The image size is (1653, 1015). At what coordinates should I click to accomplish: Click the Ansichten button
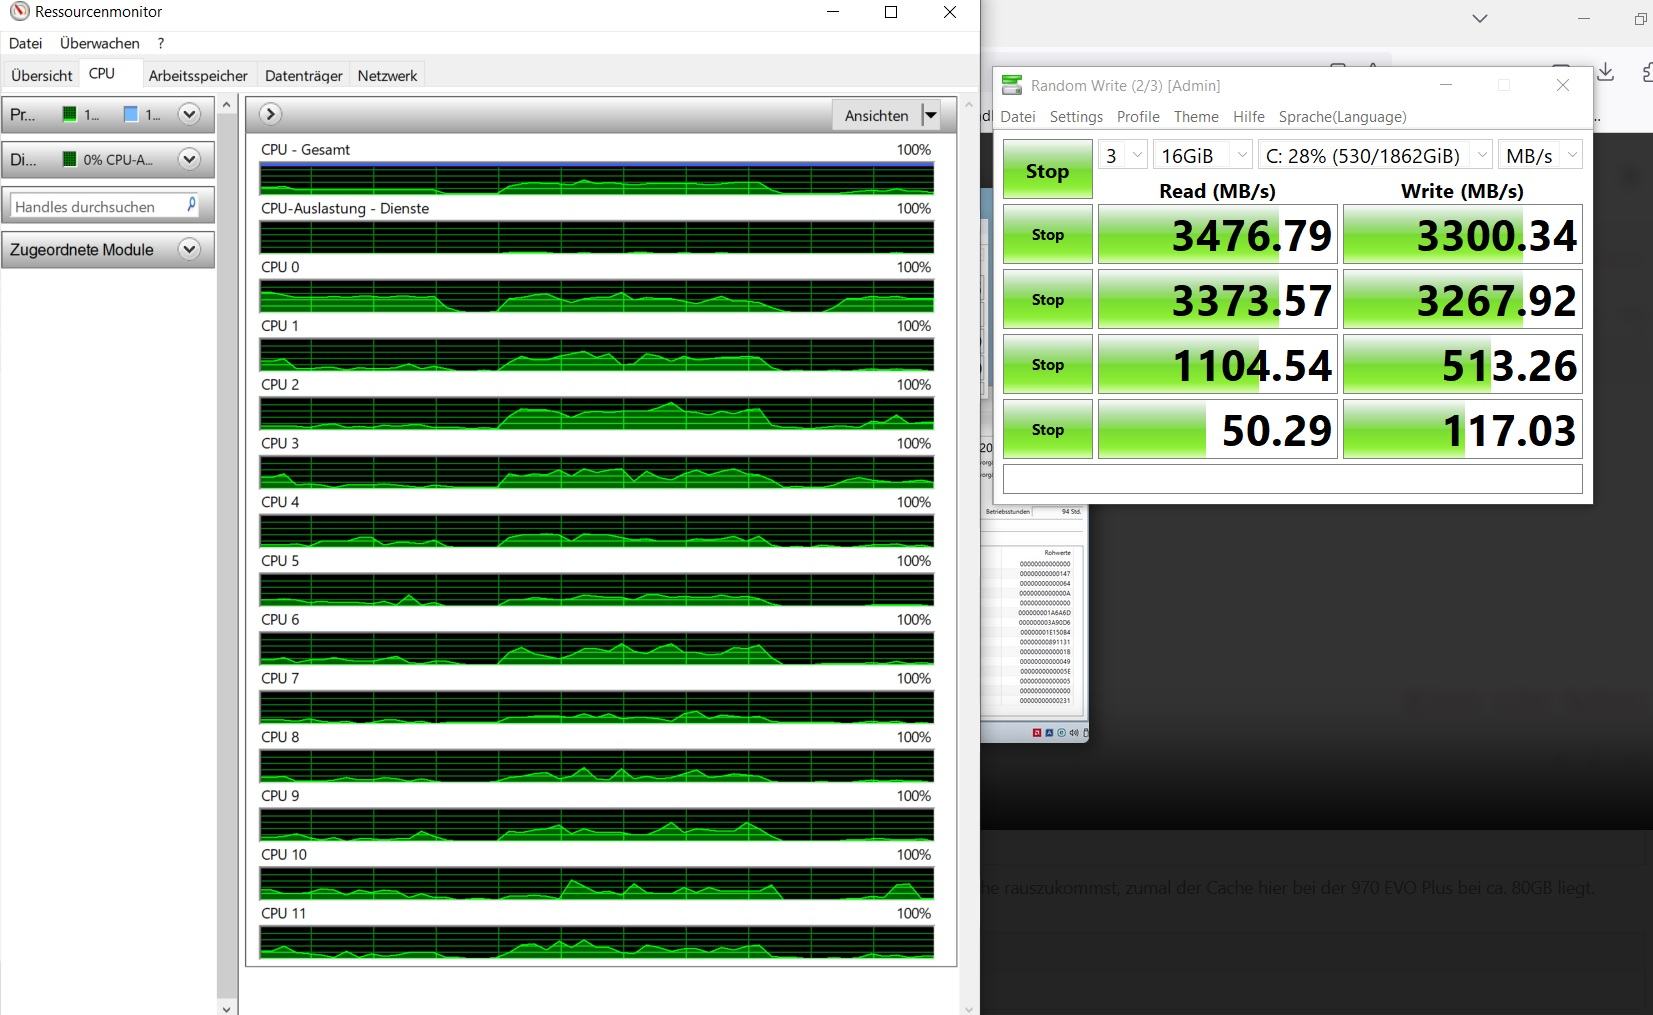(876, 115)
